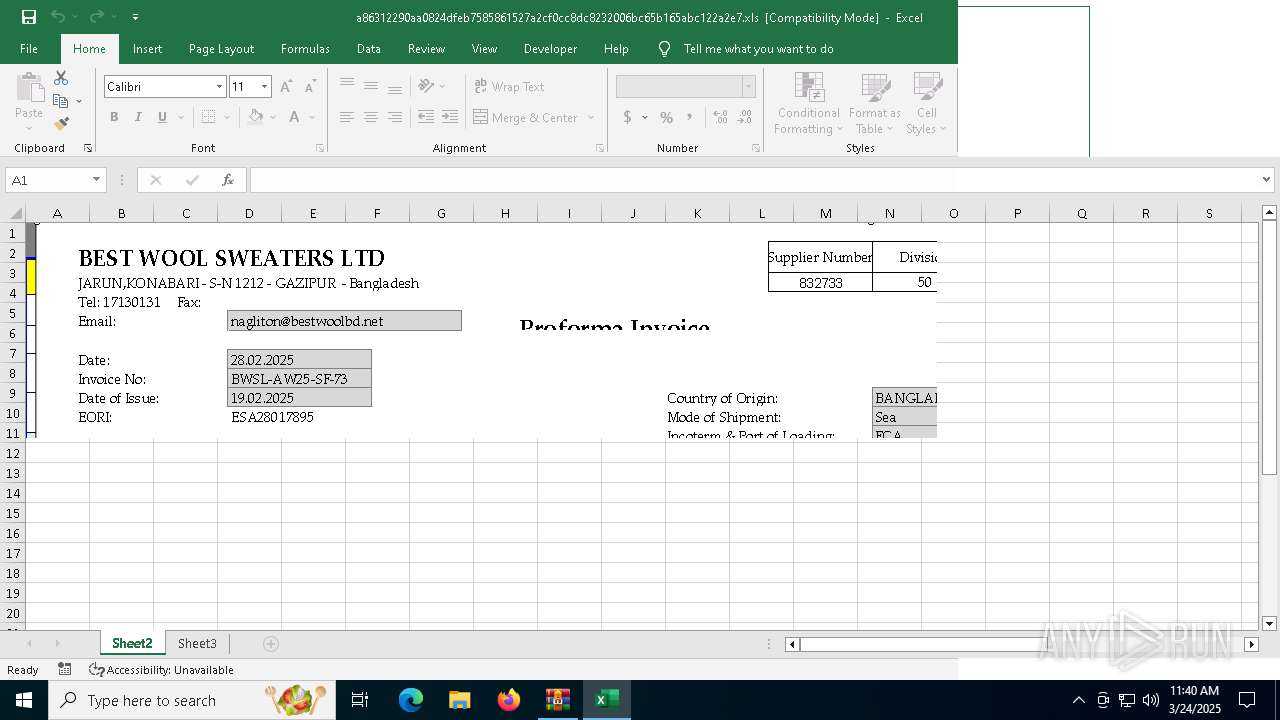This screenshot has height=720, width=1280.
Task: Toggle Underline formatting
Action: 162,117
